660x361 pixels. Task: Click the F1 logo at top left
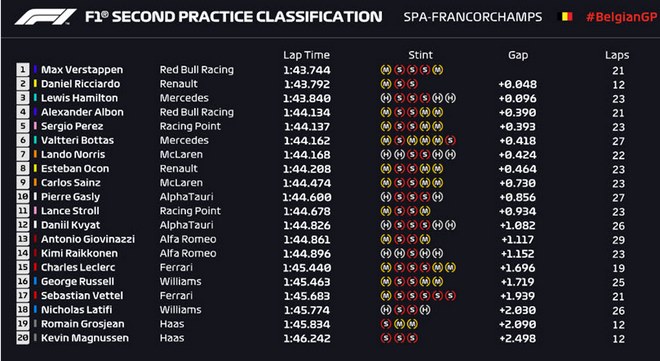coord(45,17)
